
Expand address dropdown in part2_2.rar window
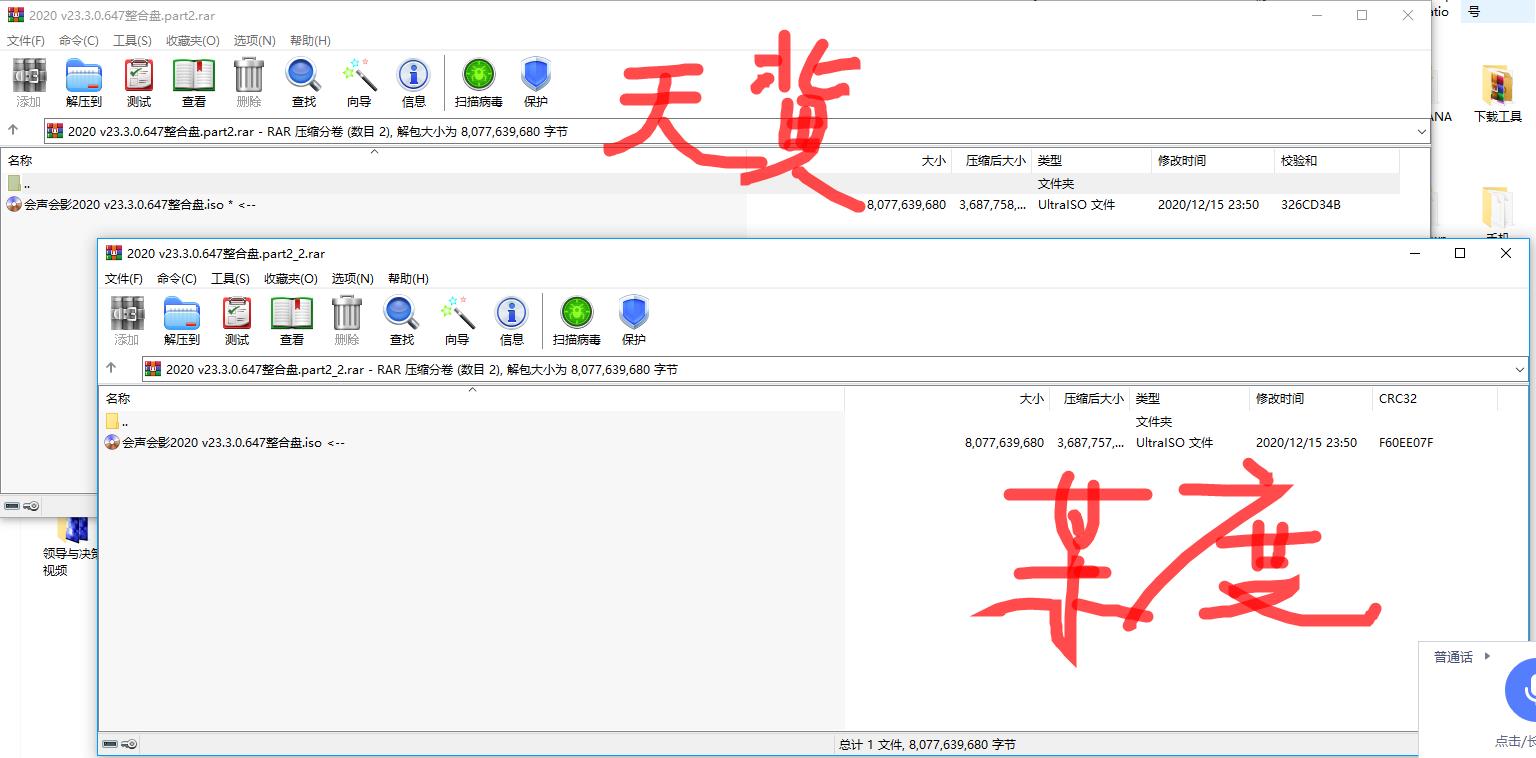[1520, 369]
